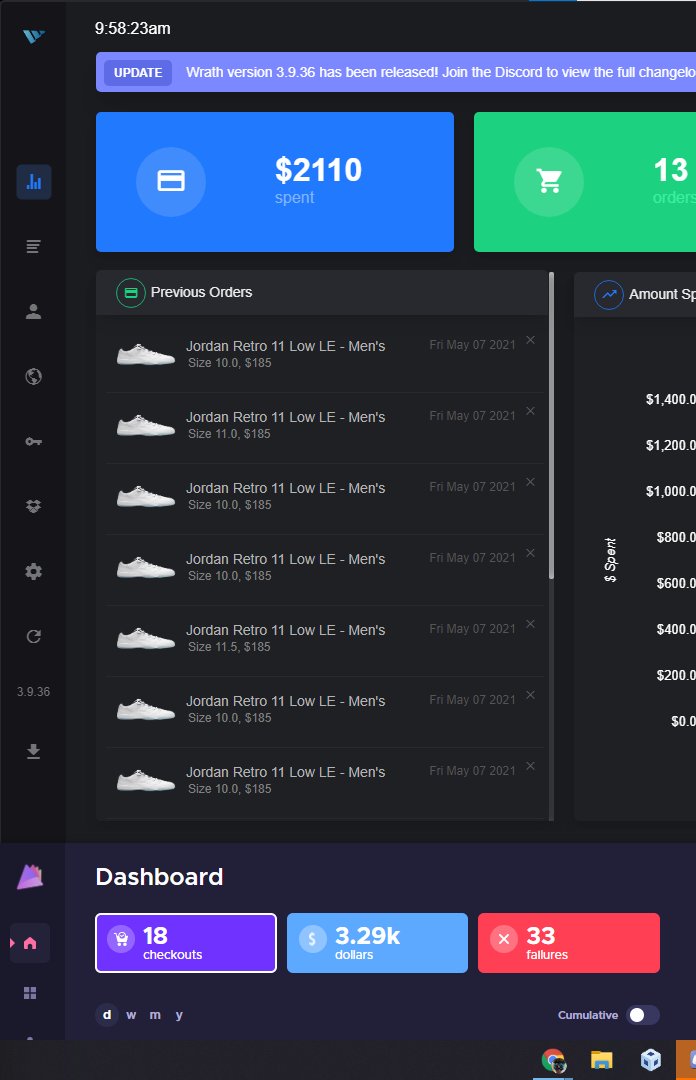The image size is (696, 1080).
Task: Select the 18 checkouts card
Action: click(x=186, y=943)
